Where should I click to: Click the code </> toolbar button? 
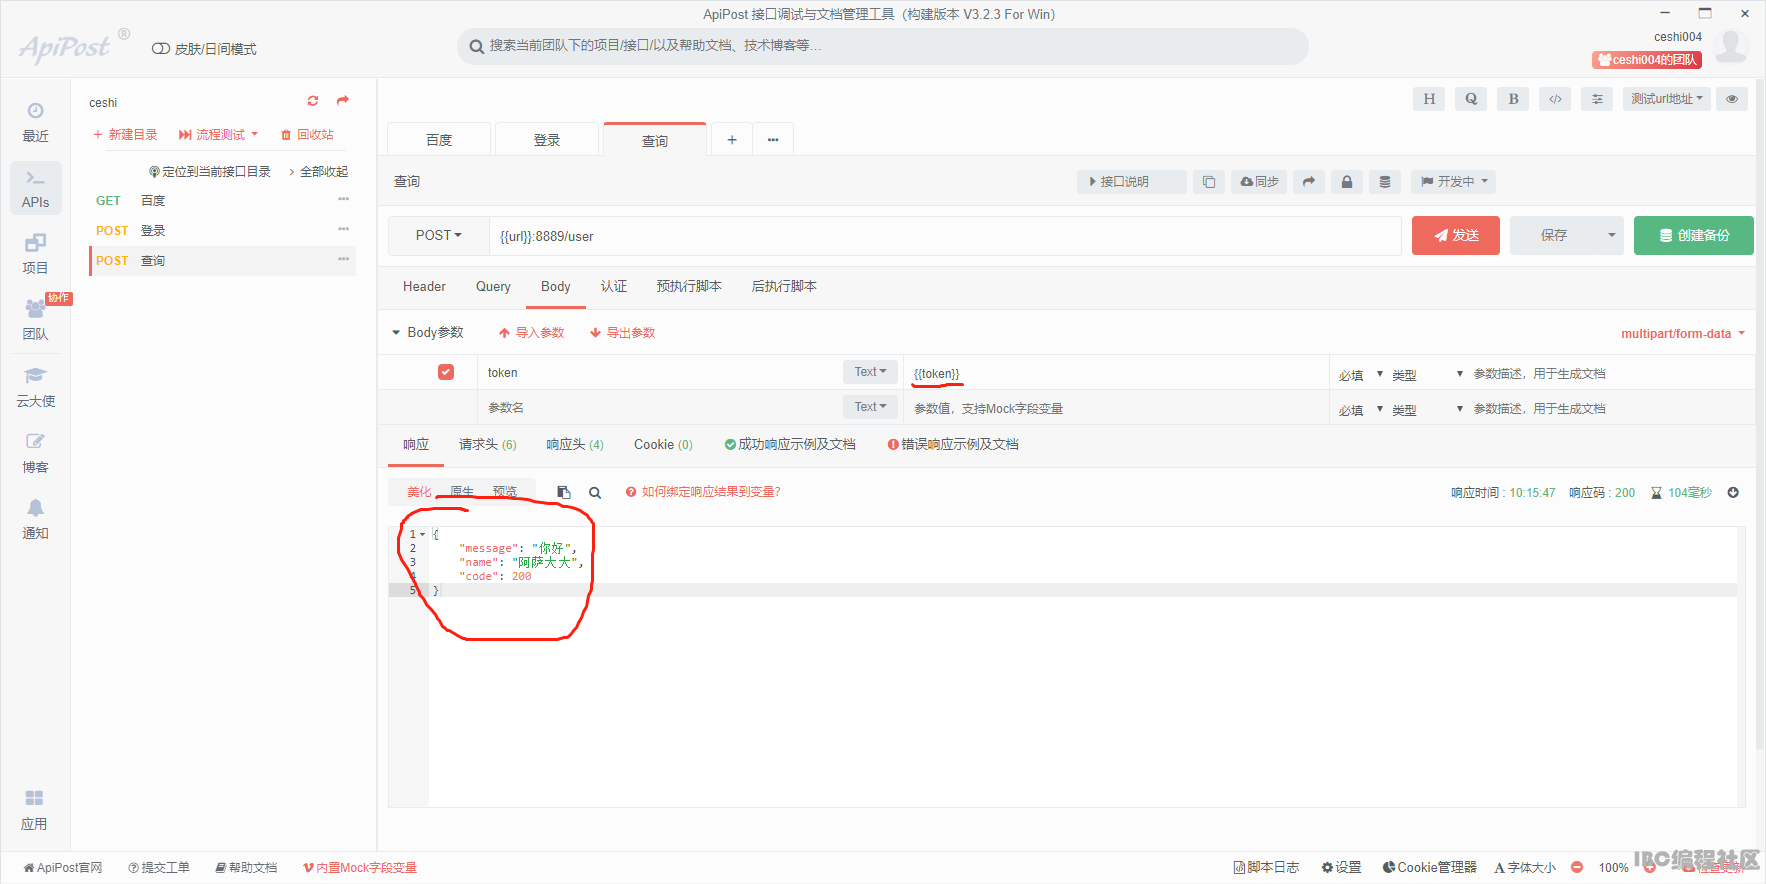point(1555,99)
